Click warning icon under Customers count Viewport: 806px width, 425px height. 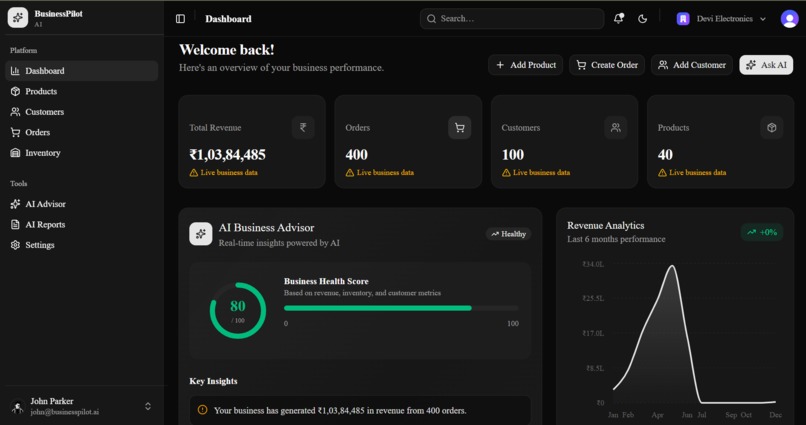click(506, 173)
